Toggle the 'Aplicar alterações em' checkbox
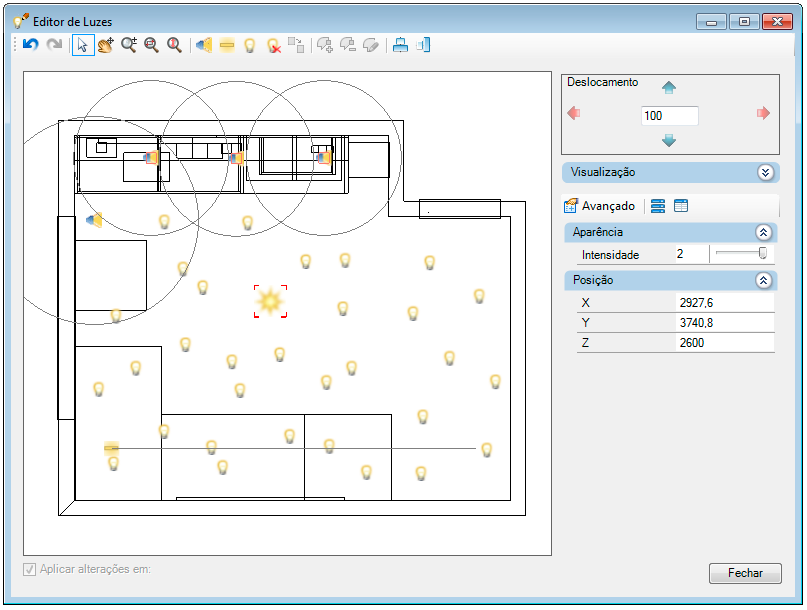The height and width of the screenshot is (610, 807). coord(29,569)
